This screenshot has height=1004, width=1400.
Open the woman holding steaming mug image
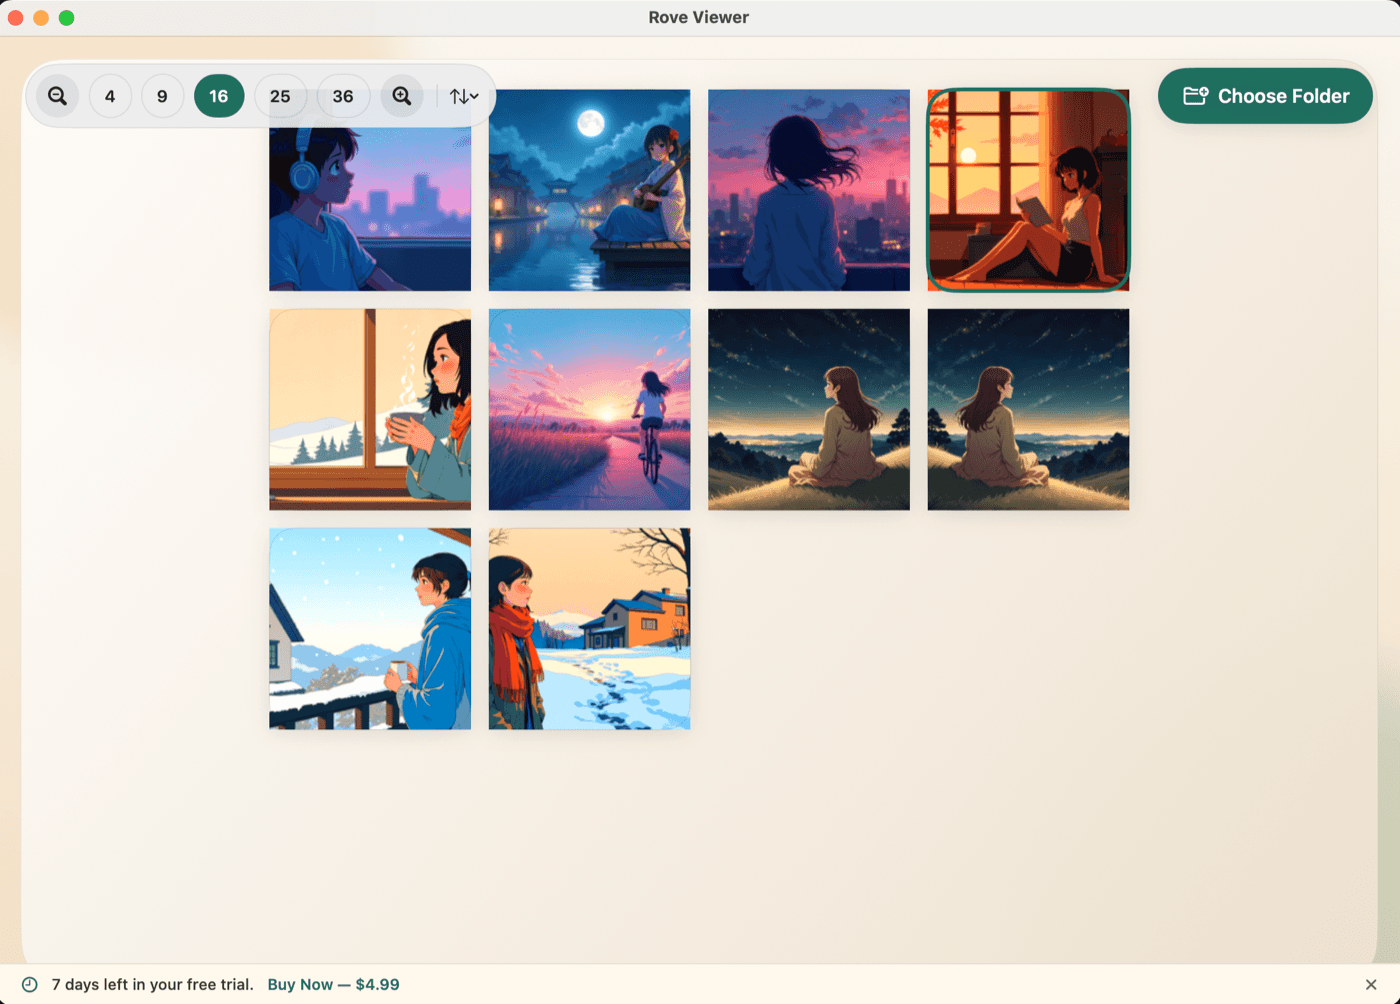coord(370,409)
